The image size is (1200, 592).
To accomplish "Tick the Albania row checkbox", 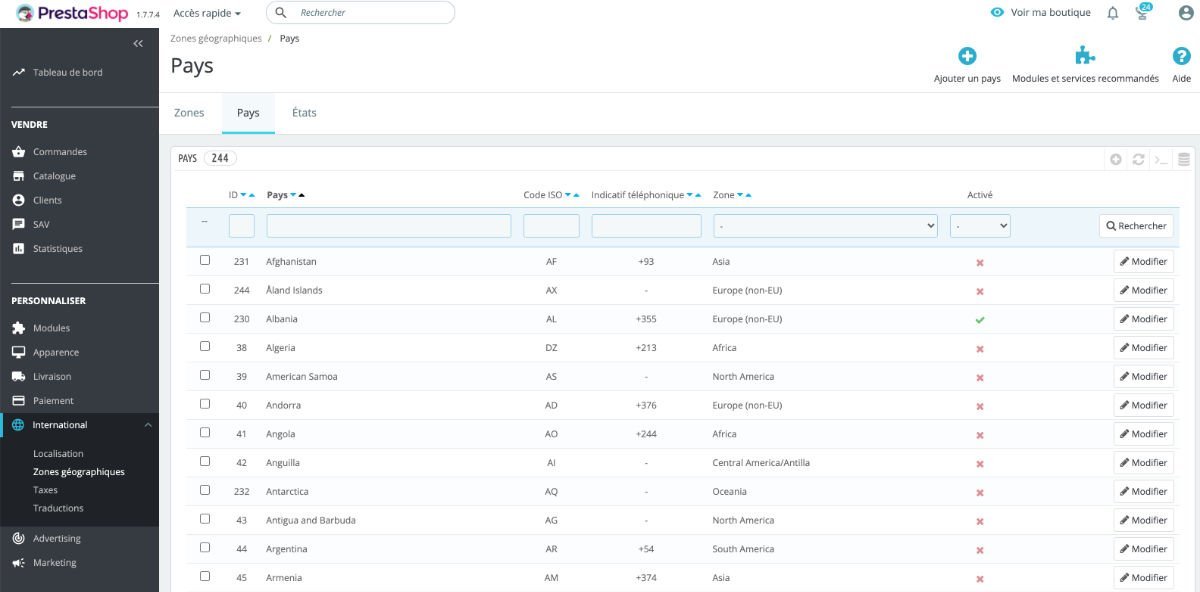I will point(205,318).
